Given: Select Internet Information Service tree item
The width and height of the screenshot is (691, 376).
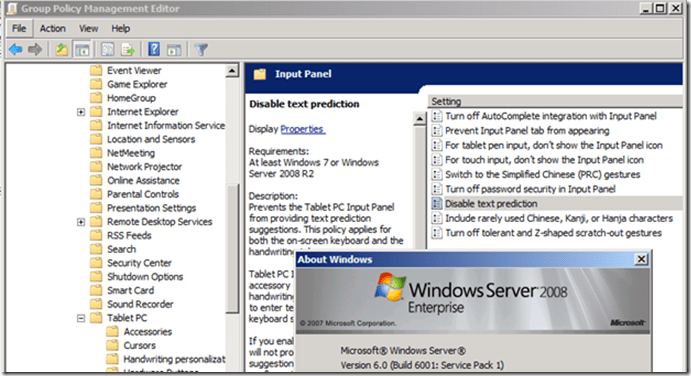Looking at the screenshot, I should [166, 126].
